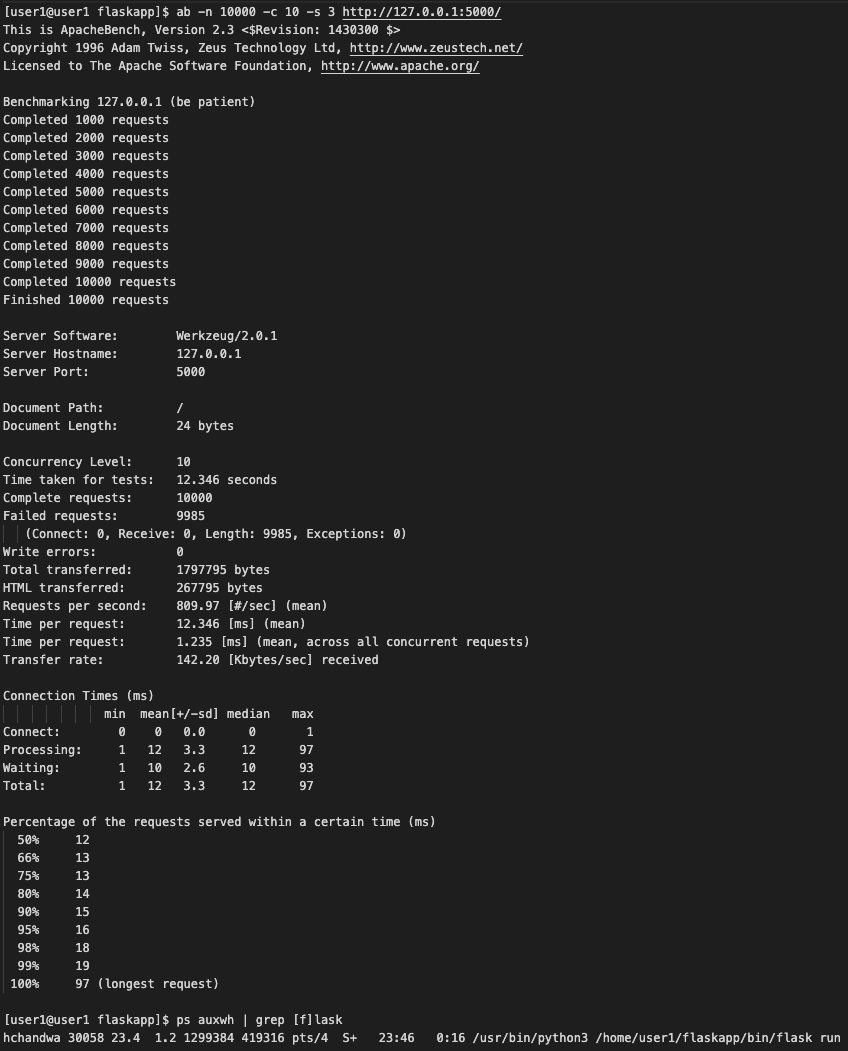
Task: Click the "12.346 seconds" time taken value
Action: coord(226,480)
